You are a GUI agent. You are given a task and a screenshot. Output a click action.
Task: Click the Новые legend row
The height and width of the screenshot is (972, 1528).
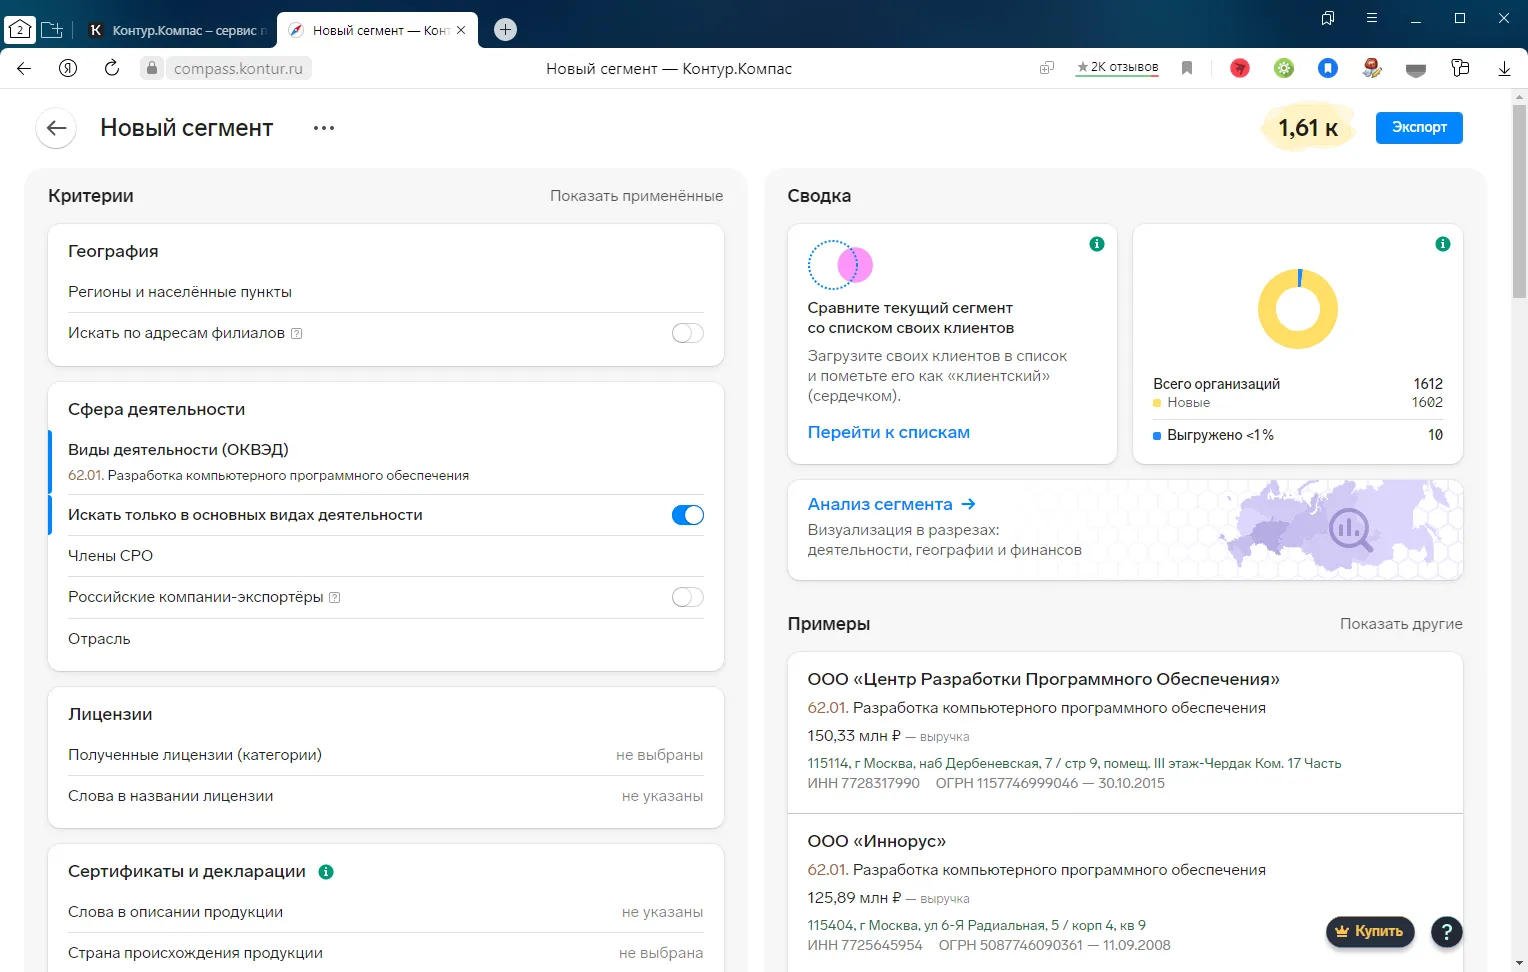point(1298,402)
